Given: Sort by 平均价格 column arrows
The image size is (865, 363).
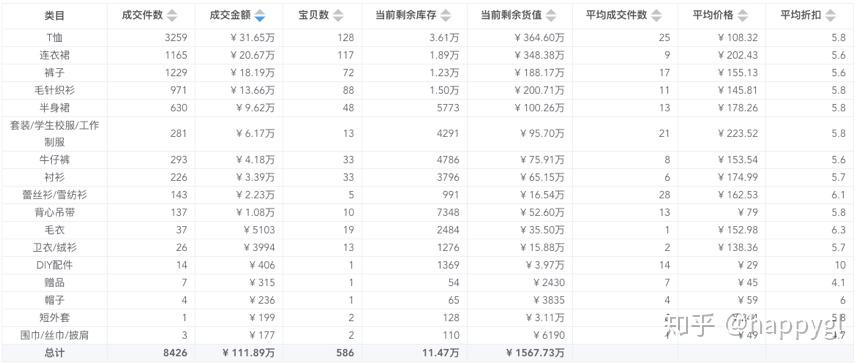Looking at the screenshot, I should 743,15.
